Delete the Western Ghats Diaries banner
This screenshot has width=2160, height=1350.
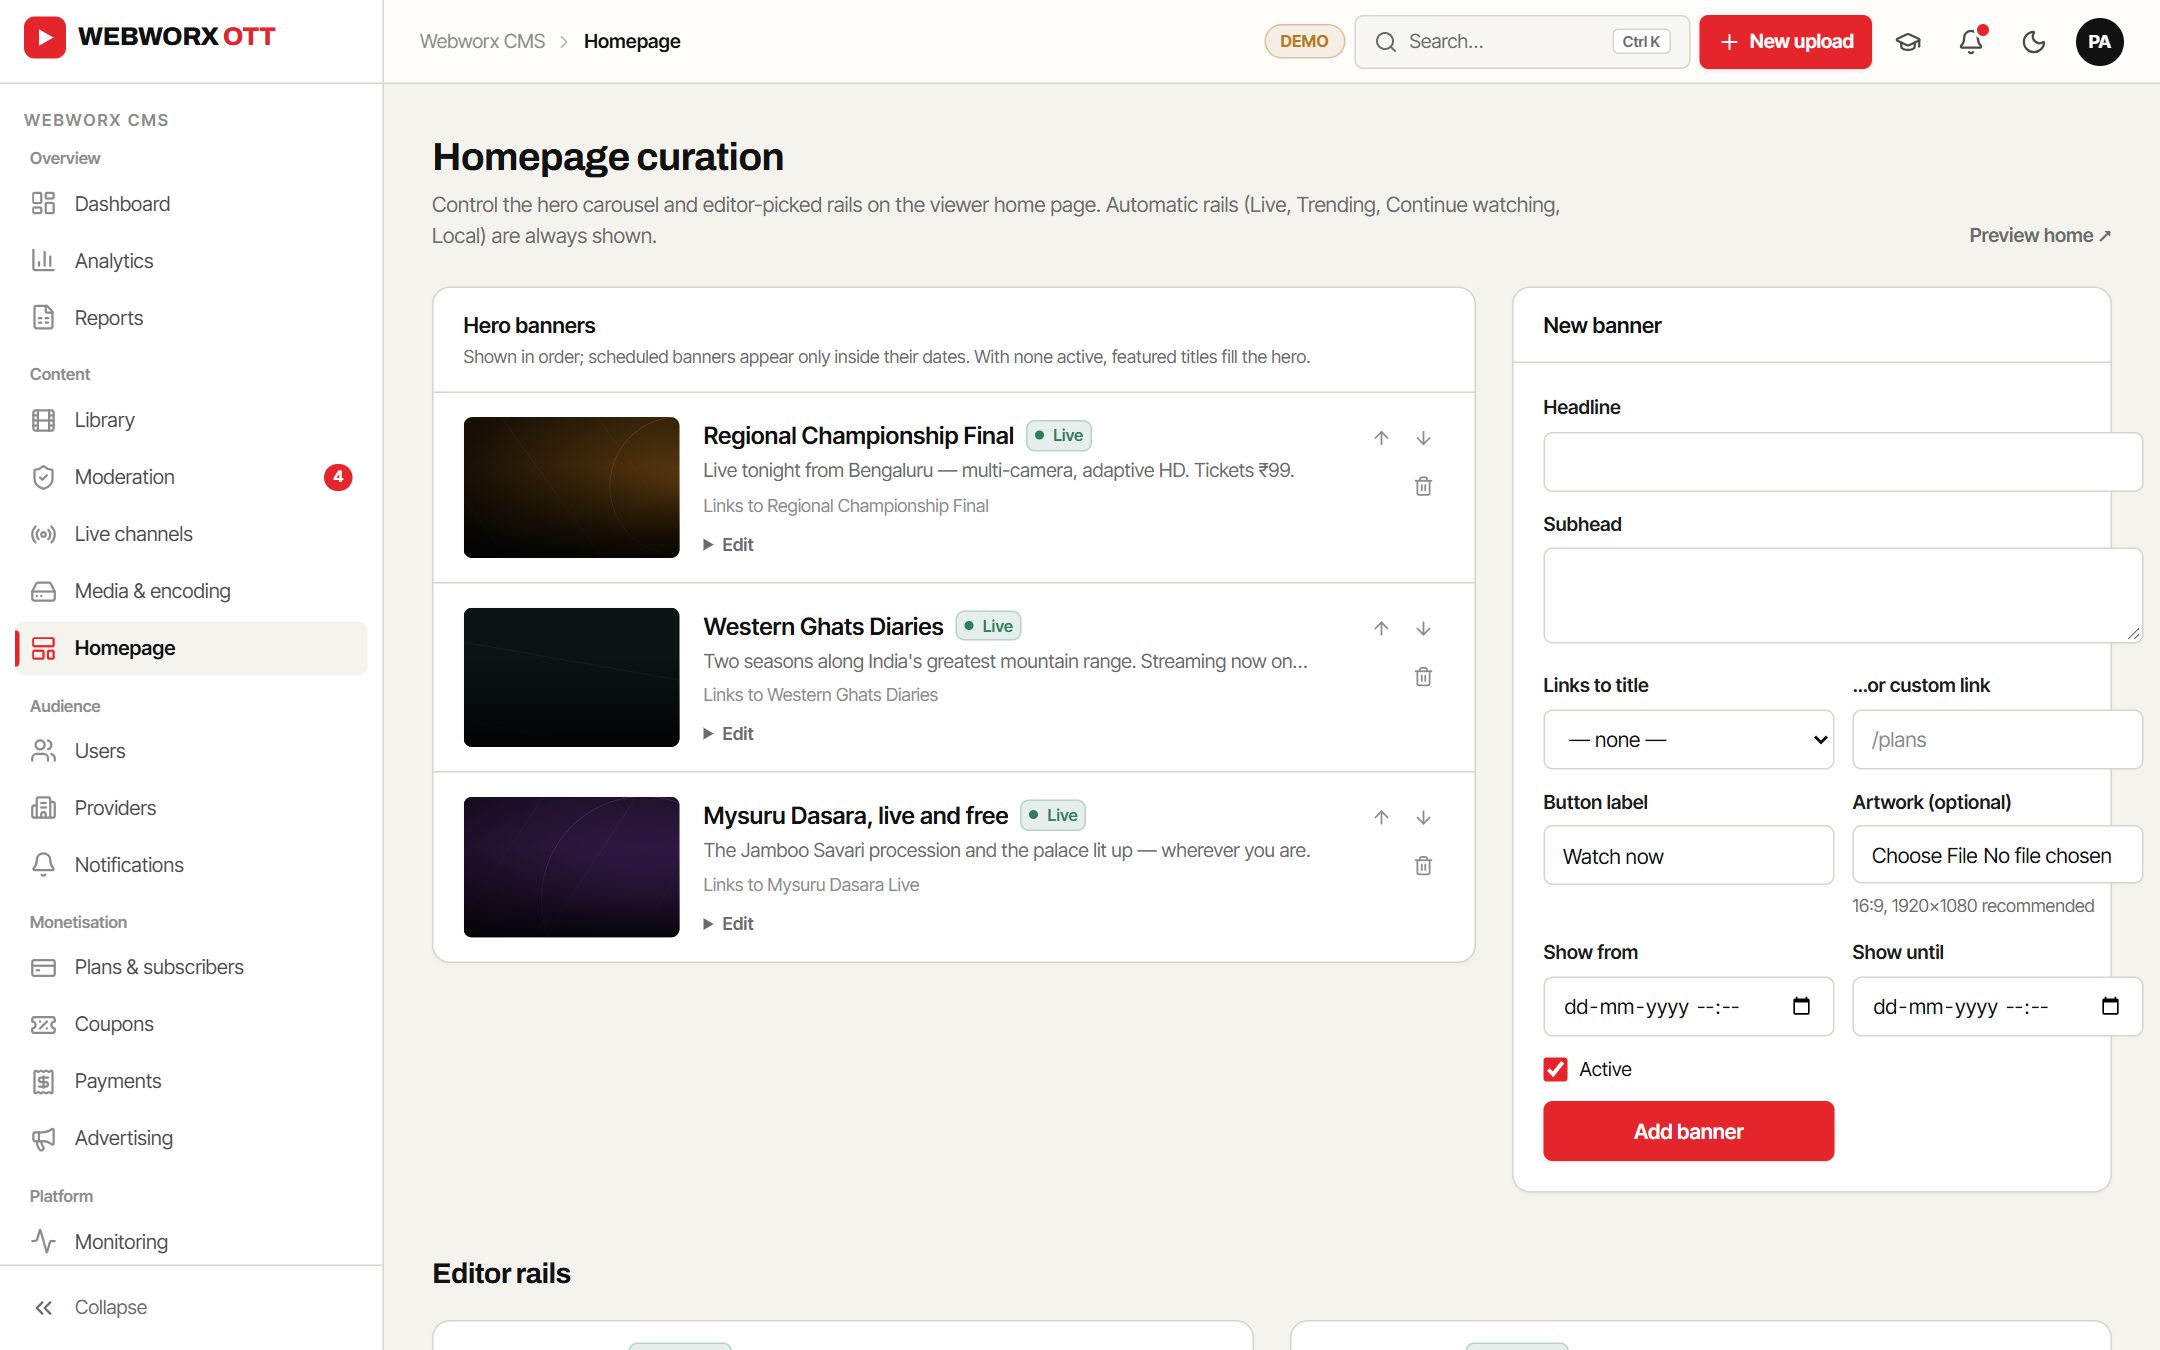[x=1423, y=676]
